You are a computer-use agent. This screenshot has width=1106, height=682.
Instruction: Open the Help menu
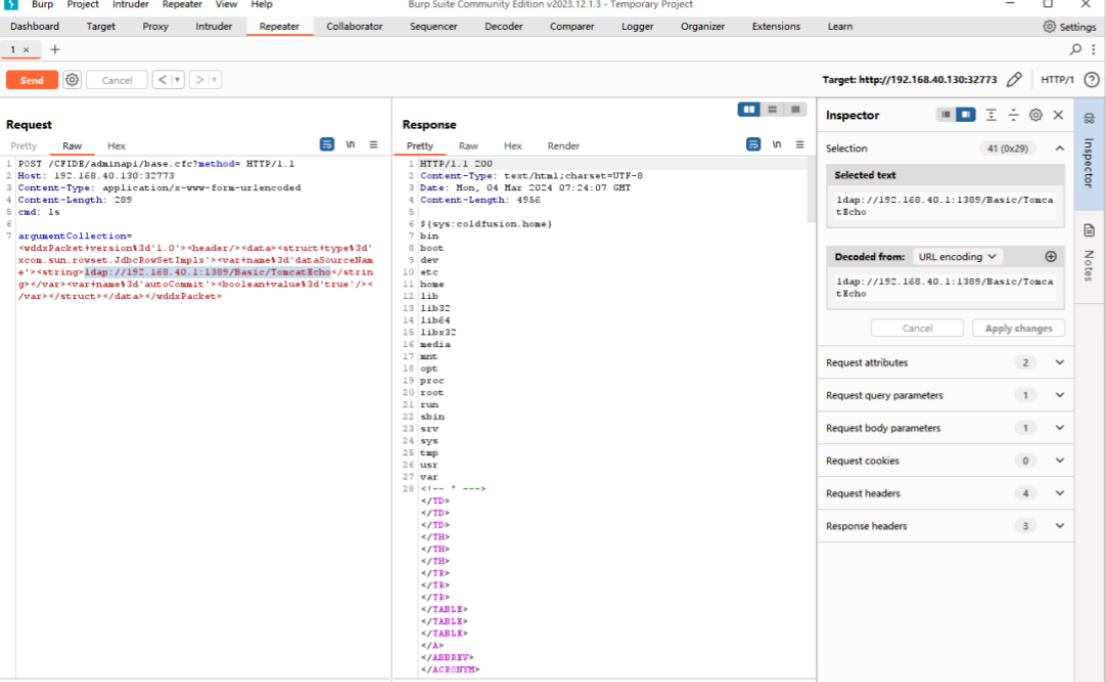[262, 4]
